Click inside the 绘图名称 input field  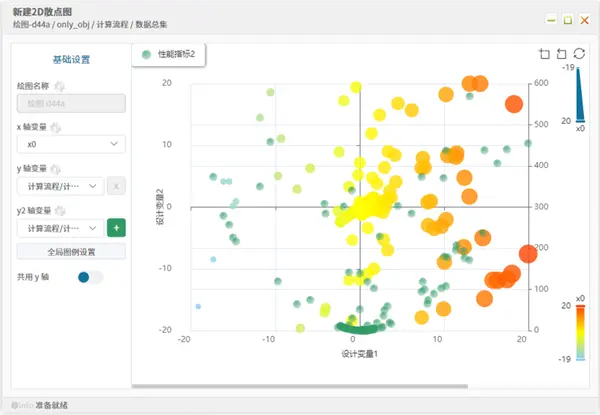71,104
